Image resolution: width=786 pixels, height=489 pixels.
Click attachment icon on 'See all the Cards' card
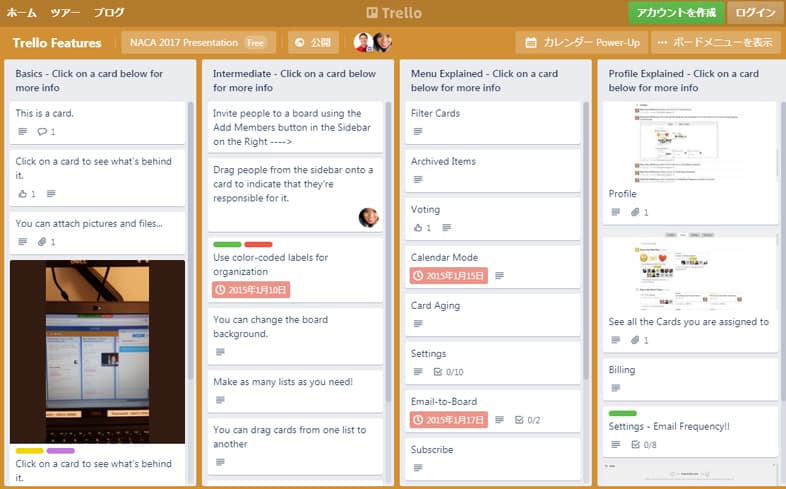635,340
